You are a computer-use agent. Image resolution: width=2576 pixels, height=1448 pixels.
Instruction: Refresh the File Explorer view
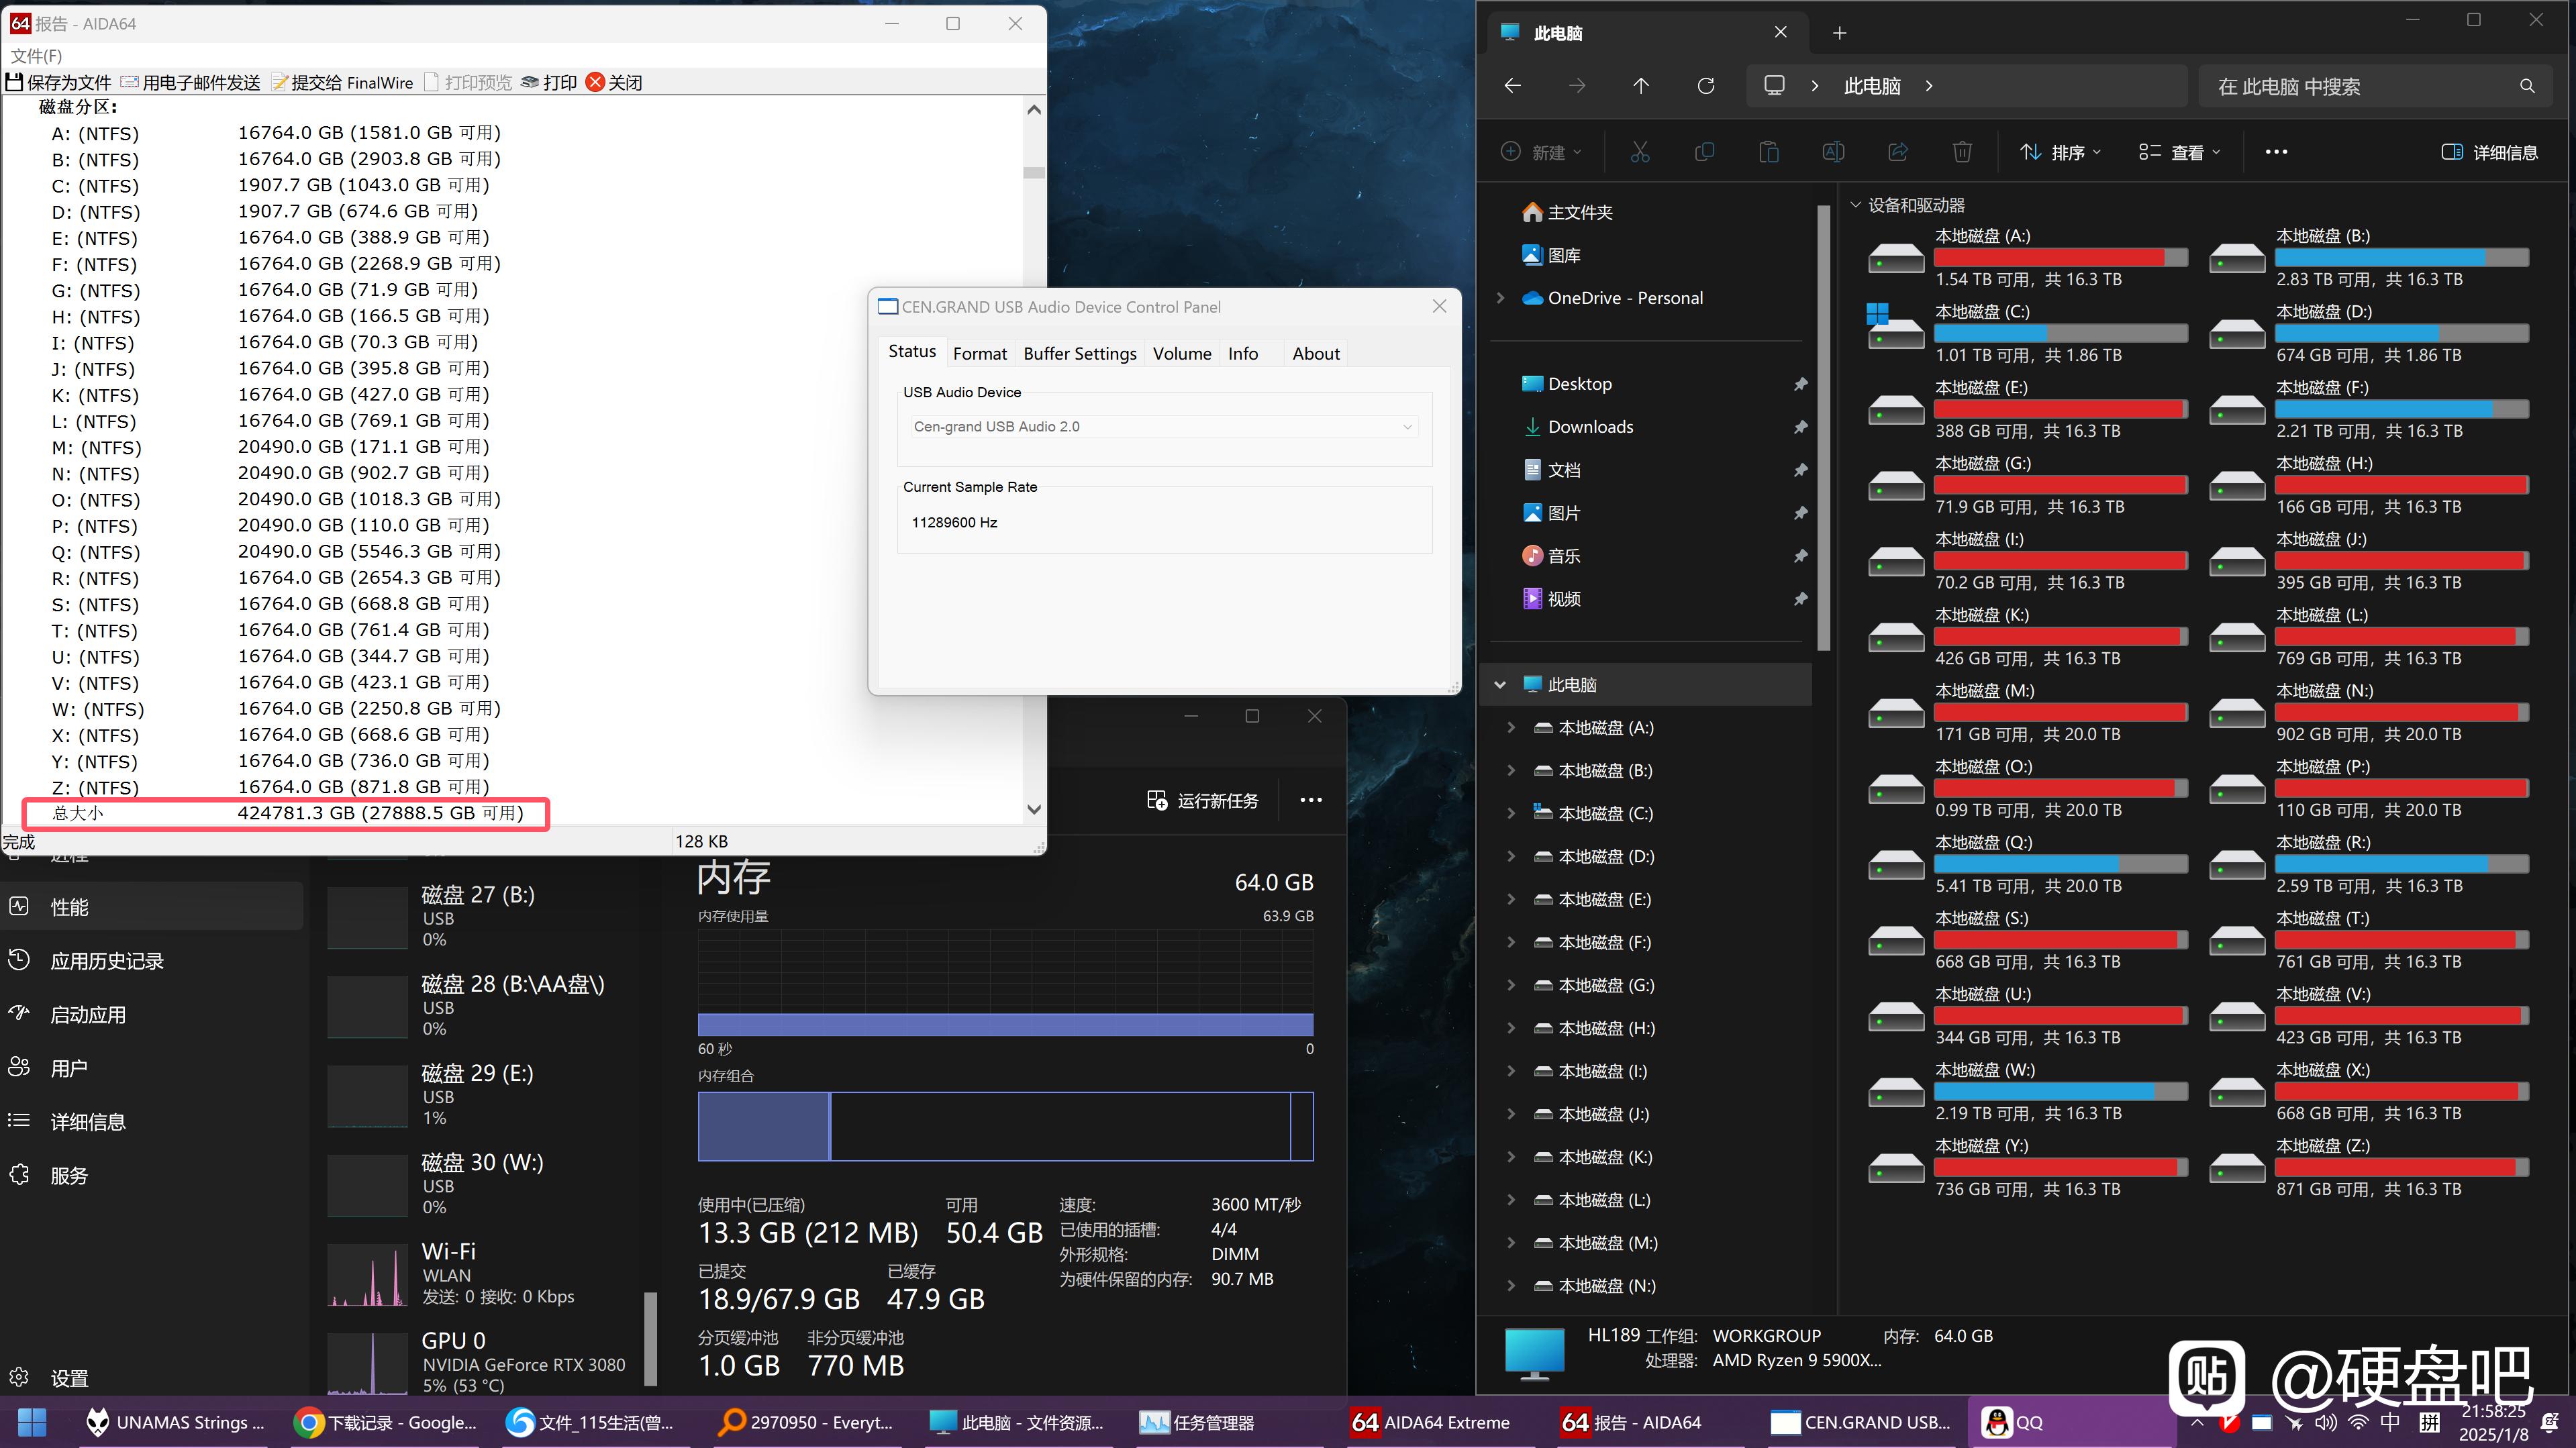pos(1705,86)
